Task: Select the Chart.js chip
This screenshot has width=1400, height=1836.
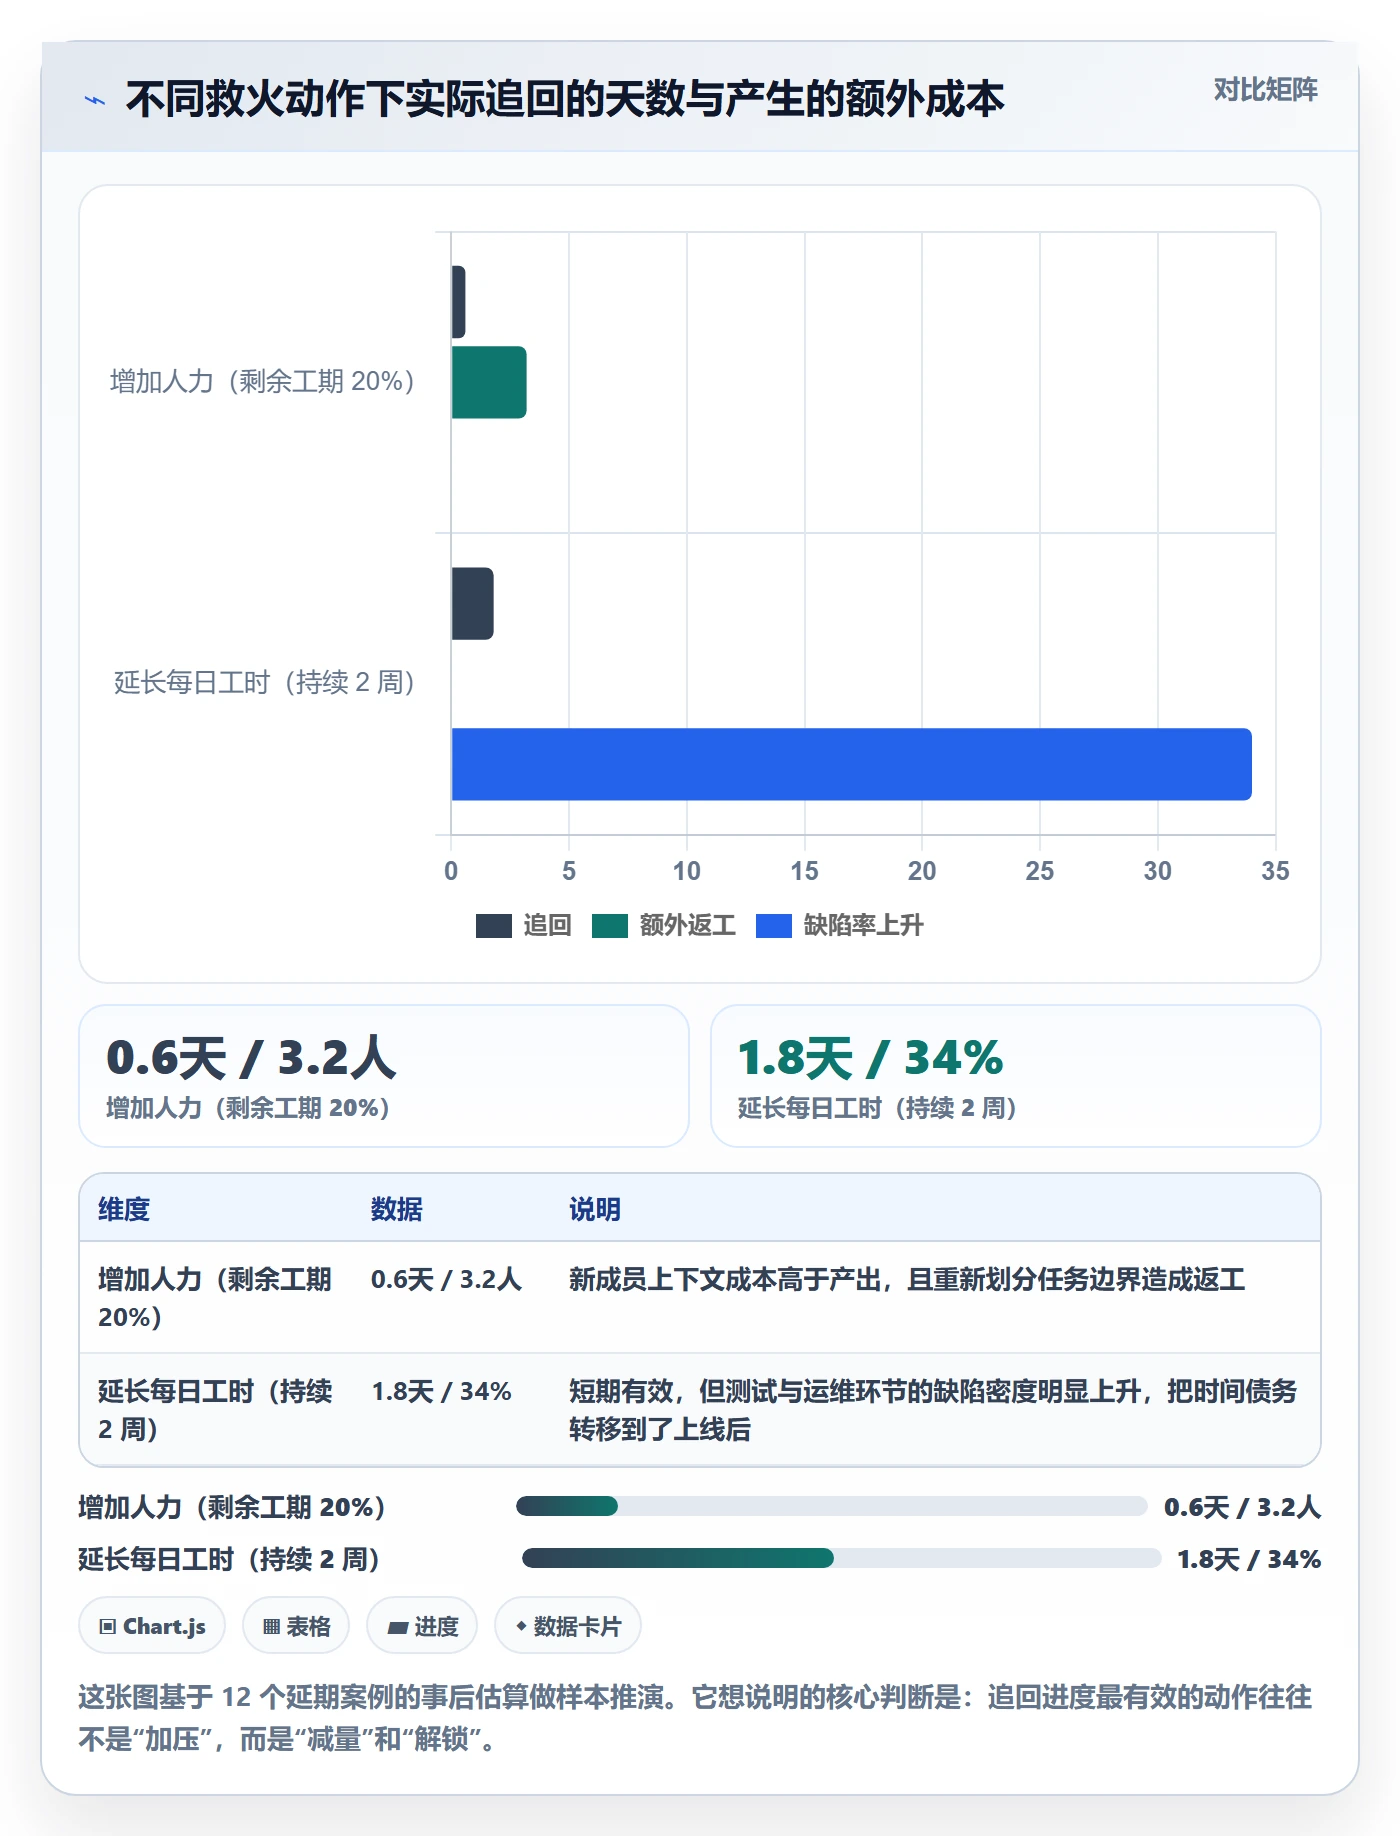Action: 152,1626
